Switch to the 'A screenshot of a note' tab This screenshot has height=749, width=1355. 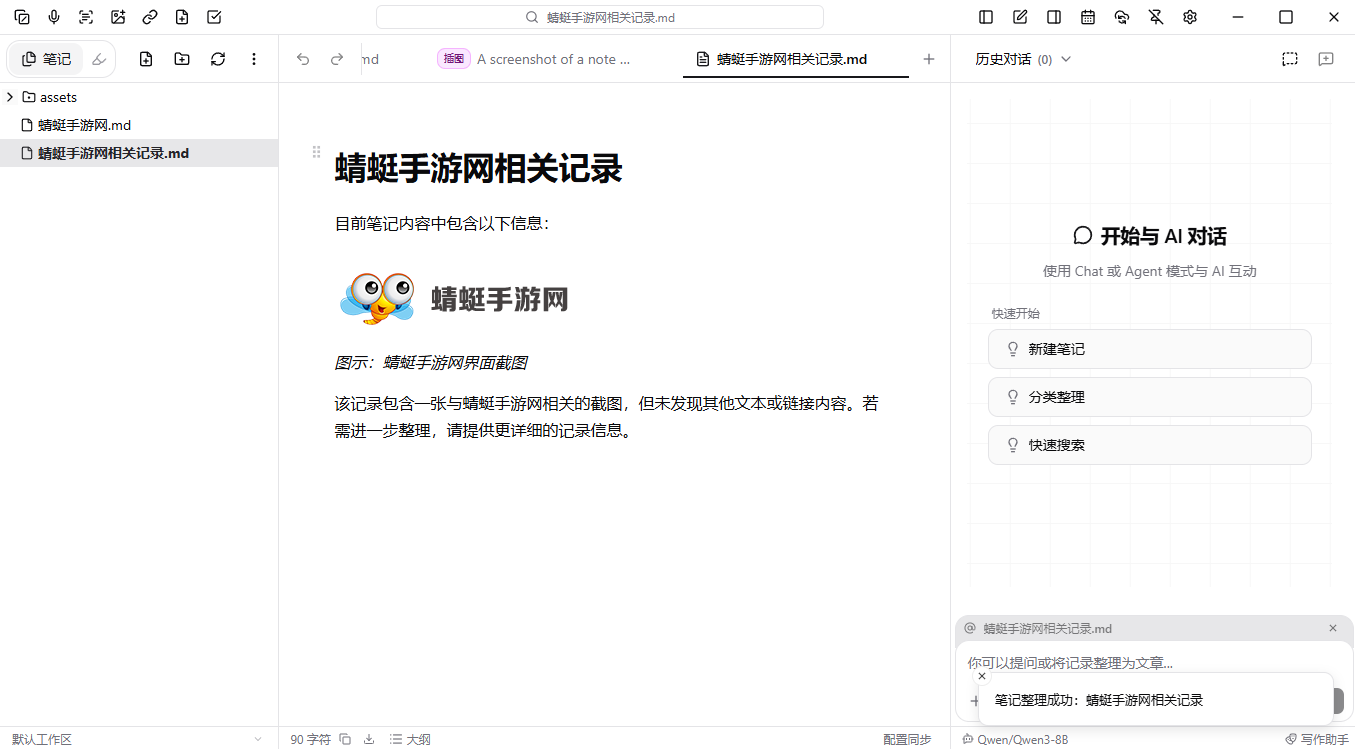click(534, 59)
